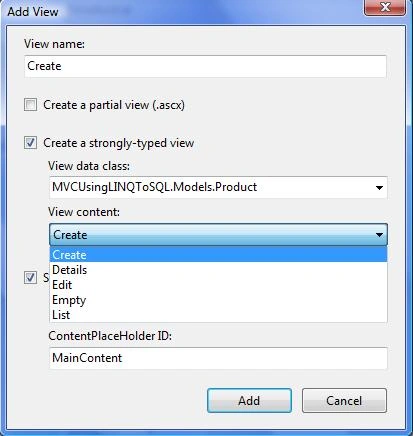The image size is (413, 436).
Task: Pick Edit from the view content list
Action: [218, 285]
